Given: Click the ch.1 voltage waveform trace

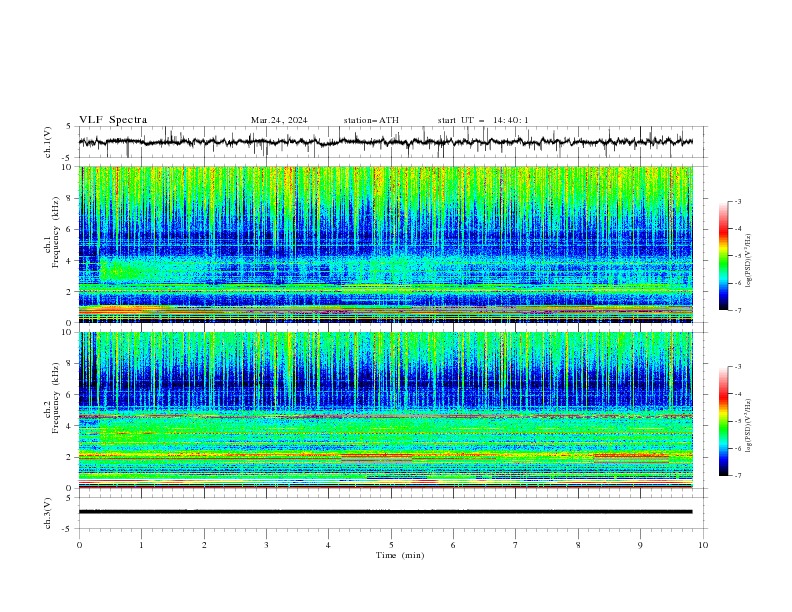Looking at the screenshot, I should tap(386, 142).
